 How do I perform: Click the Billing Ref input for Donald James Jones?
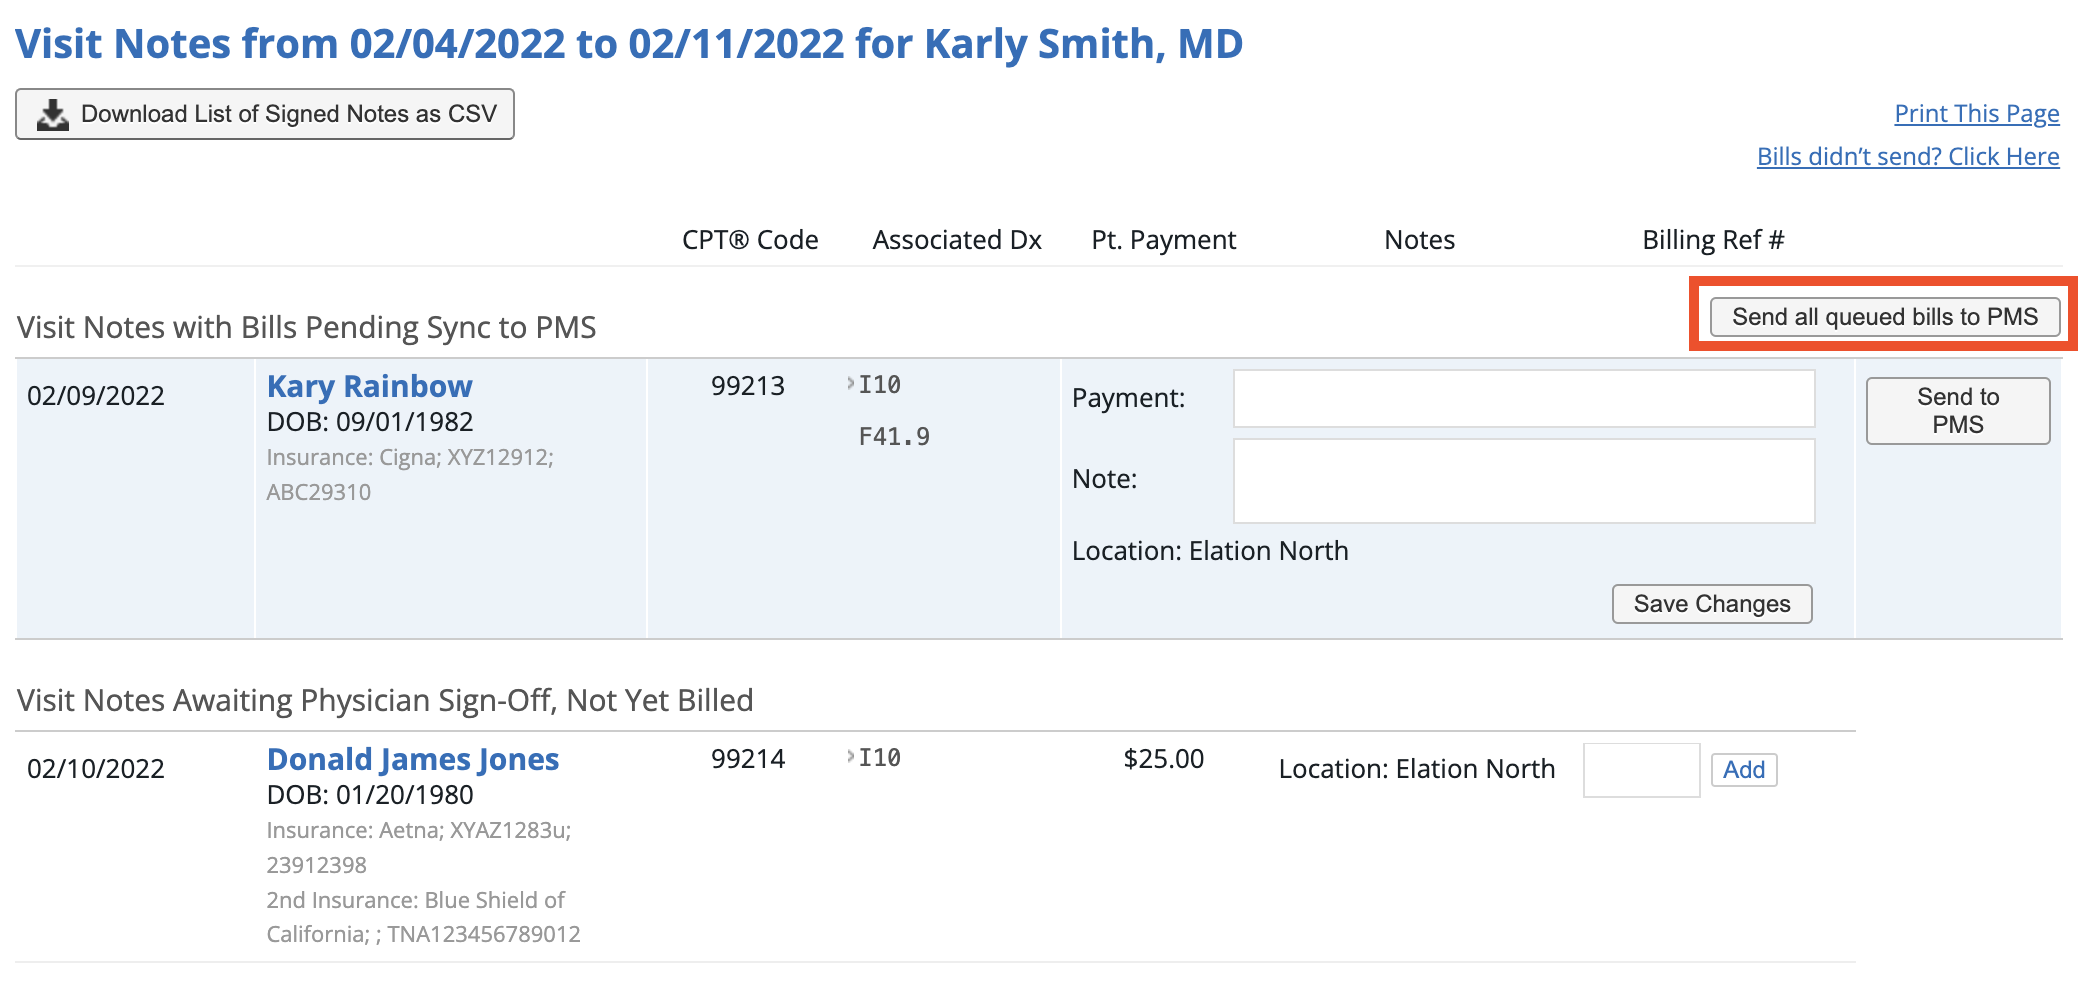tap(1641, 770)
